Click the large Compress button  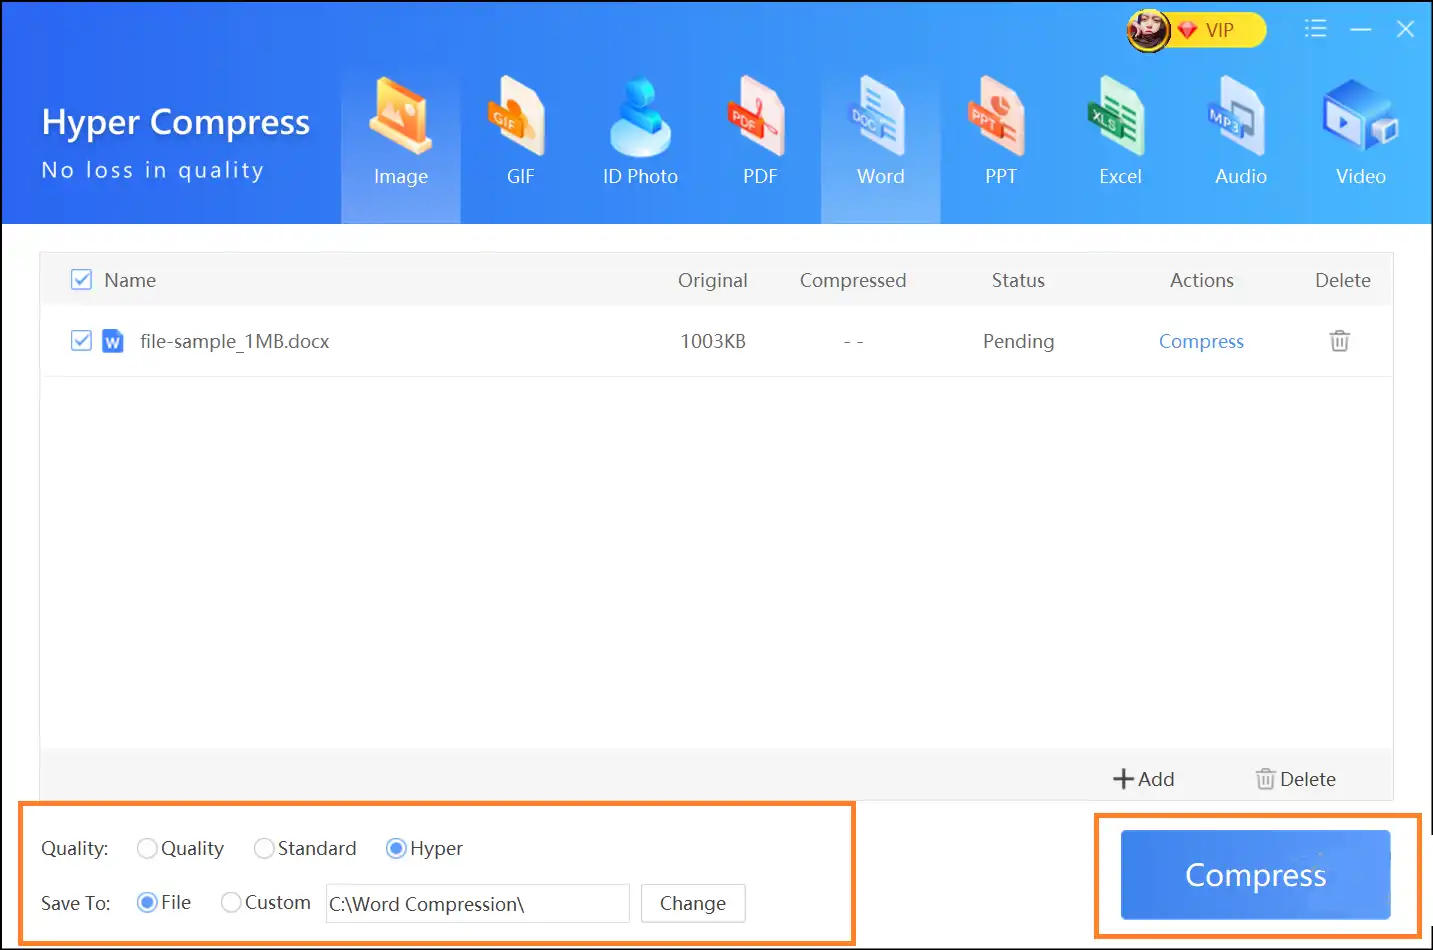(1255, 875)
